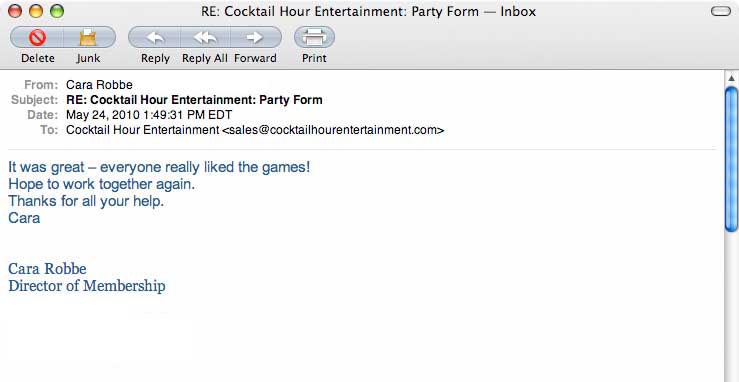Screen dimensions: 739x382
Task: Click the line 'It was great – everyone really liked the games!'
Action: coord(159,167)
